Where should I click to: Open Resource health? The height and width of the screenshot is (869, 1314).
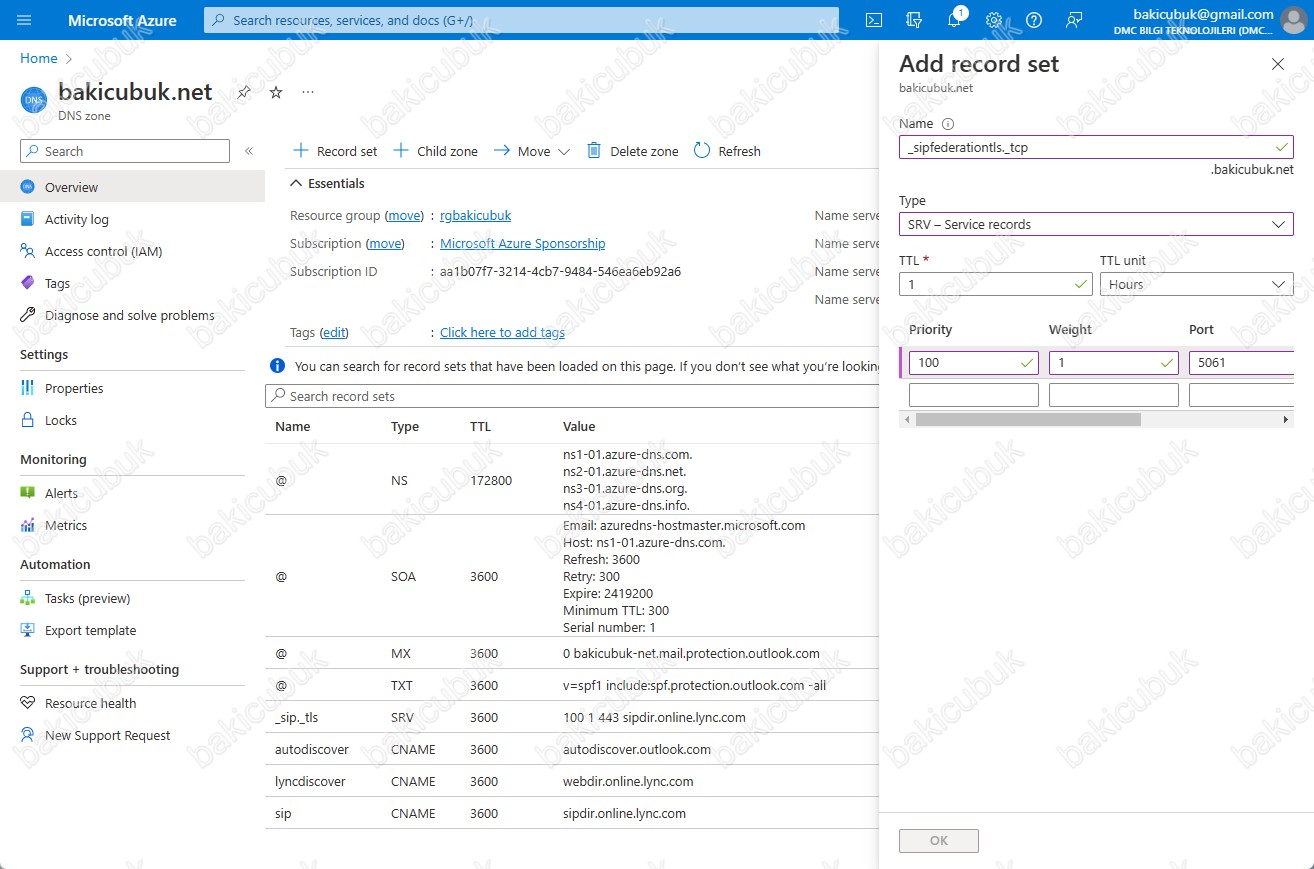132,703
